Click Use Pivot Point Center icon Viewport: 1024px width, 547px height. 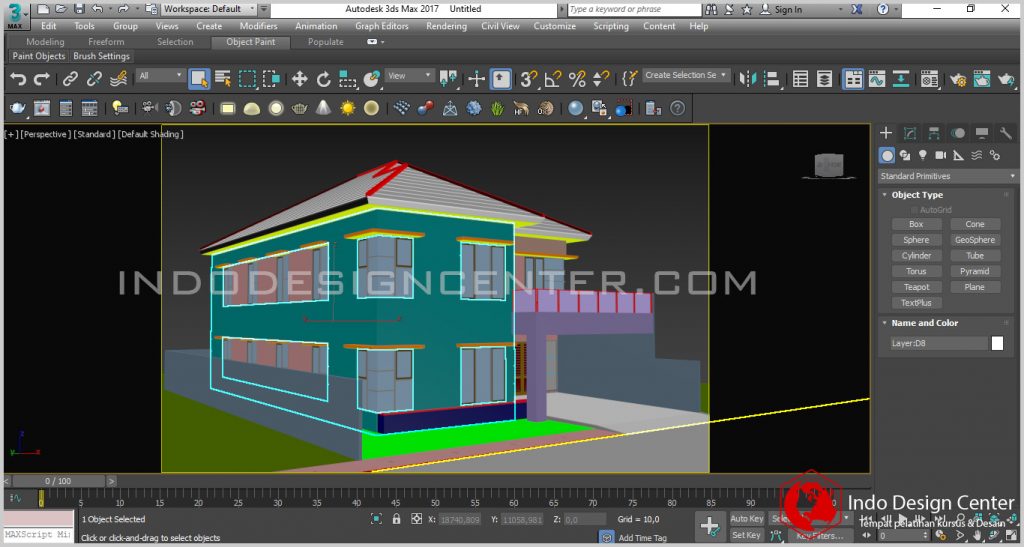(x=449, y=79)
